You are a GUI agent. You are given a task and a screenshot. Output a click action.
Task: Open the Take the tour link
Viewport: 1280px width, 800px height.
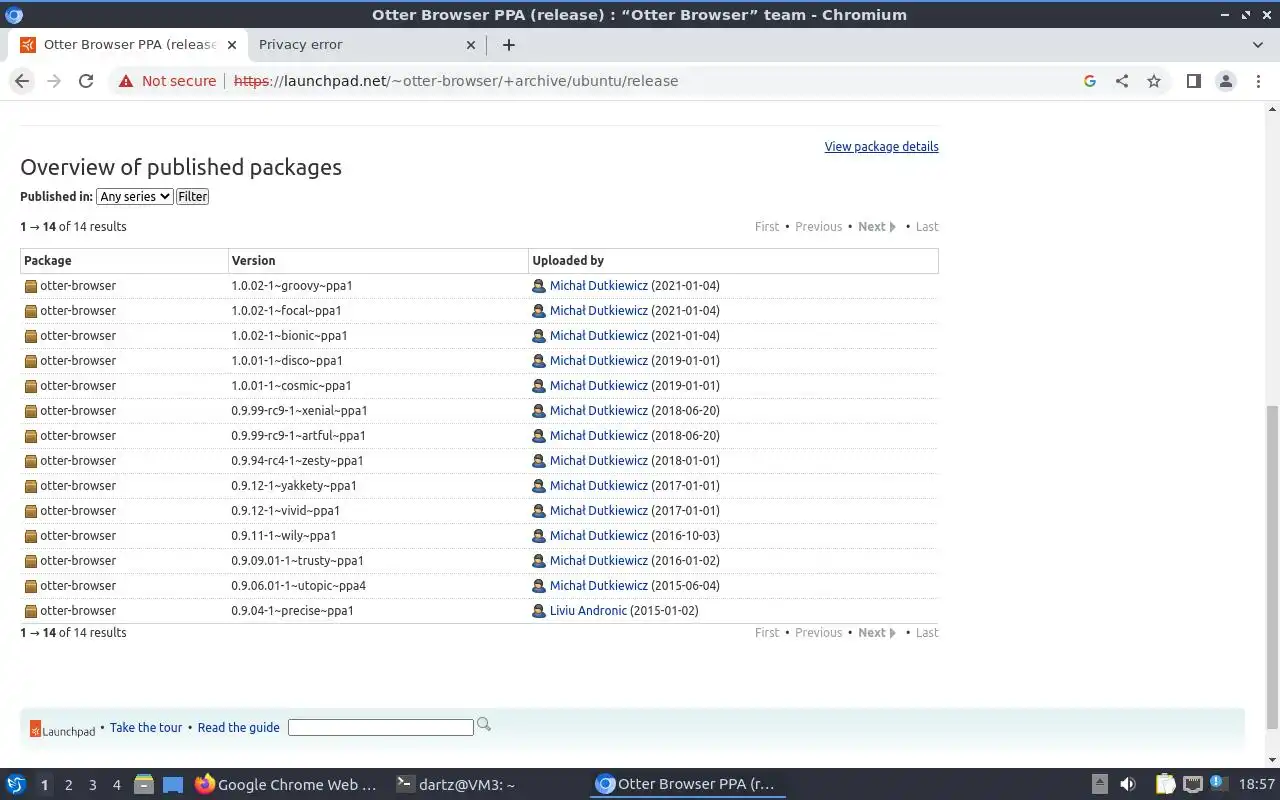[x=146, y=727]
